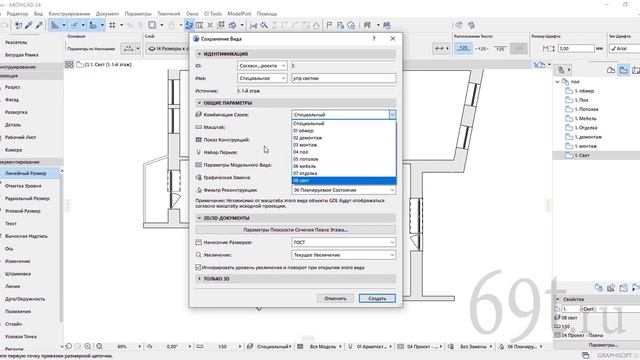The height and width of the screenshot is (360, 640).
Task: Click the help question mark in Сохранение Вида dialog
Action: tap(374, 38)
